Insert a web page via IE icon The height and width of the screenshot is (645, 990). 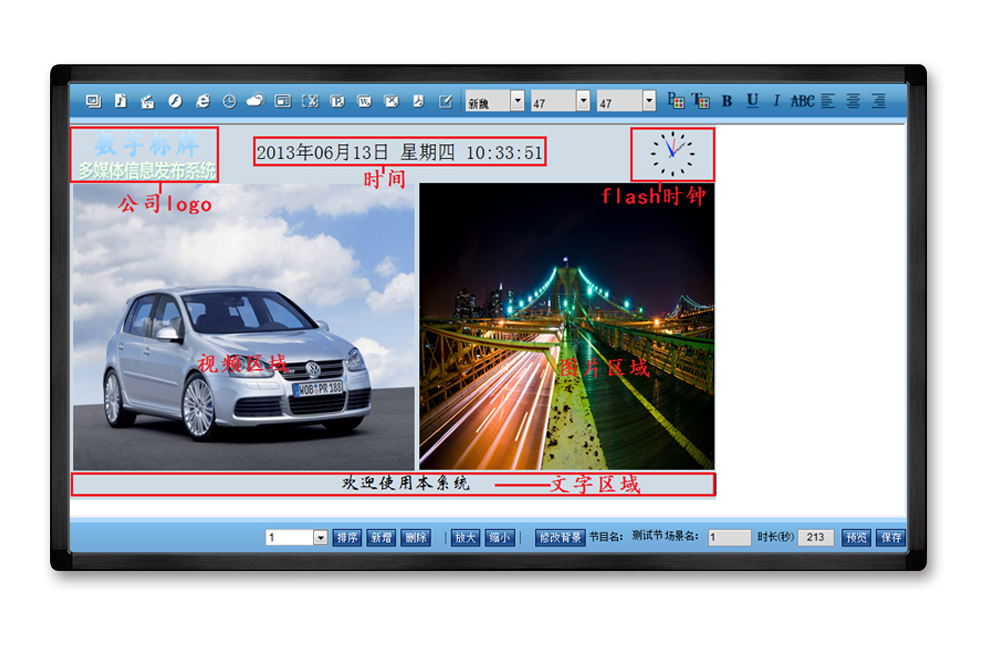point(202,101)
